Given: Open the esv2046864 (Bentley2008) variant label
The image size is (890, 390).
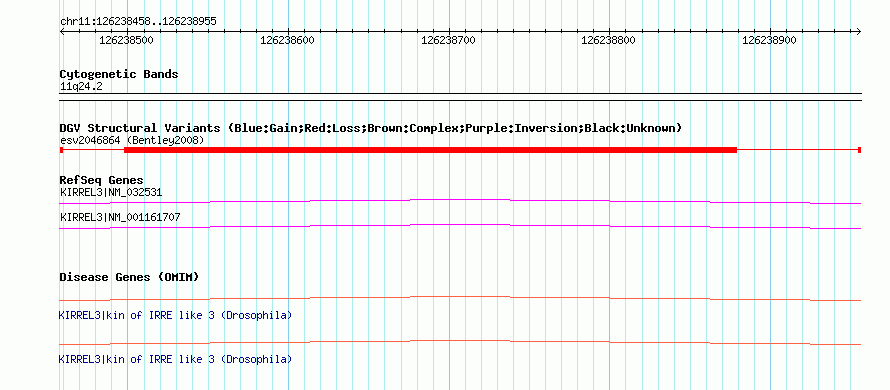Looking at the screenshot, I should pos(132,140).
